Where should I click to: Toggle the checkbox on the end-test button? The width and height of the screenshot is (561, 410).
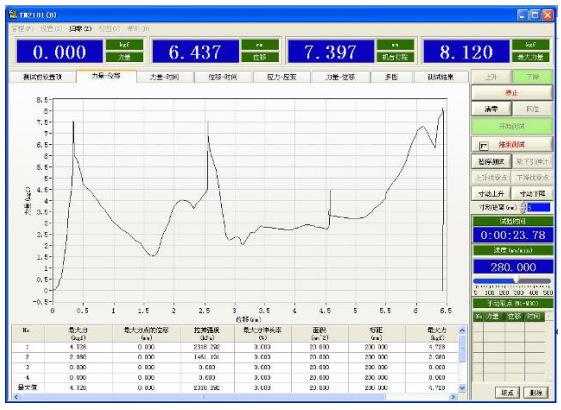click(484, 146)
